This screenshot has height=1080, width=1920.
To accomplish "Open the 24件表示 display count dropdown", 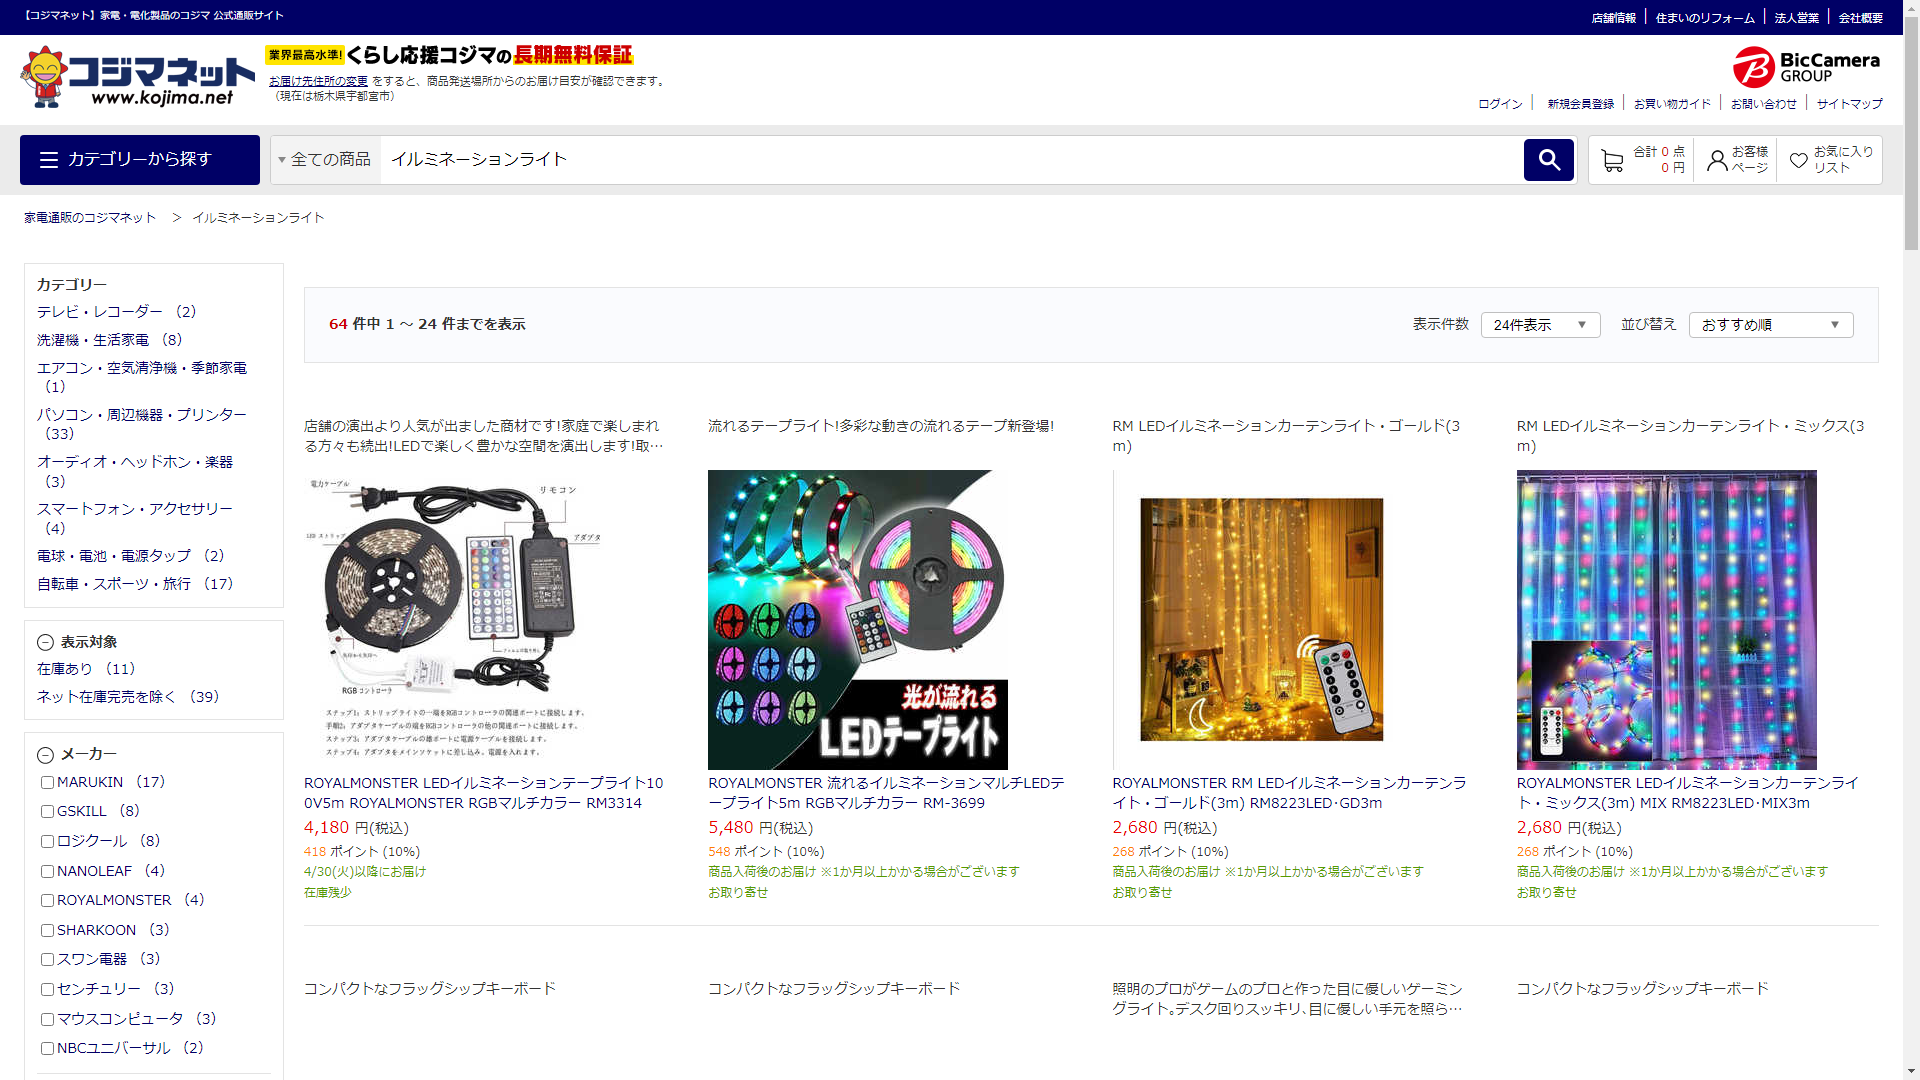I will click(x=1539, y=325).
